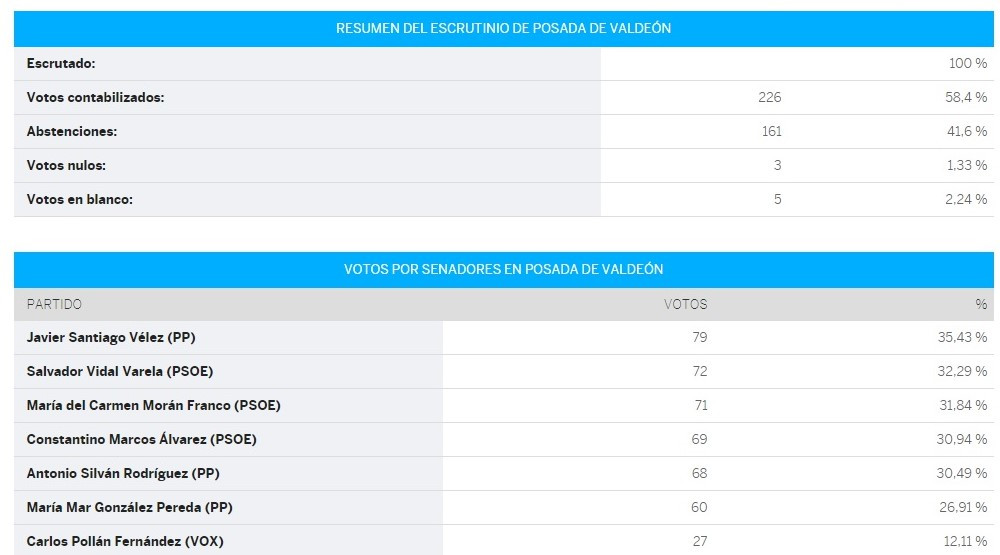This screenshot has height=555, width=1000.
Task: Click the VOTOS column header
Action: (686, 304)
